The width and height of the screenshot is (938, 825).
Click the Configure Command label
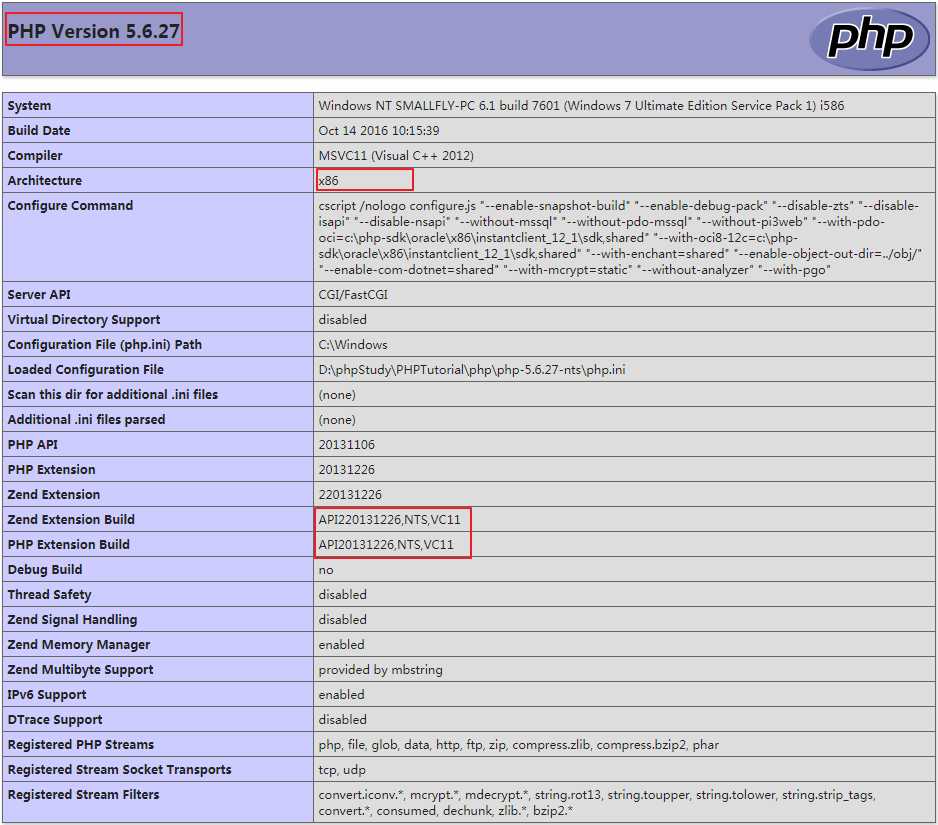[x=70, y=206]
